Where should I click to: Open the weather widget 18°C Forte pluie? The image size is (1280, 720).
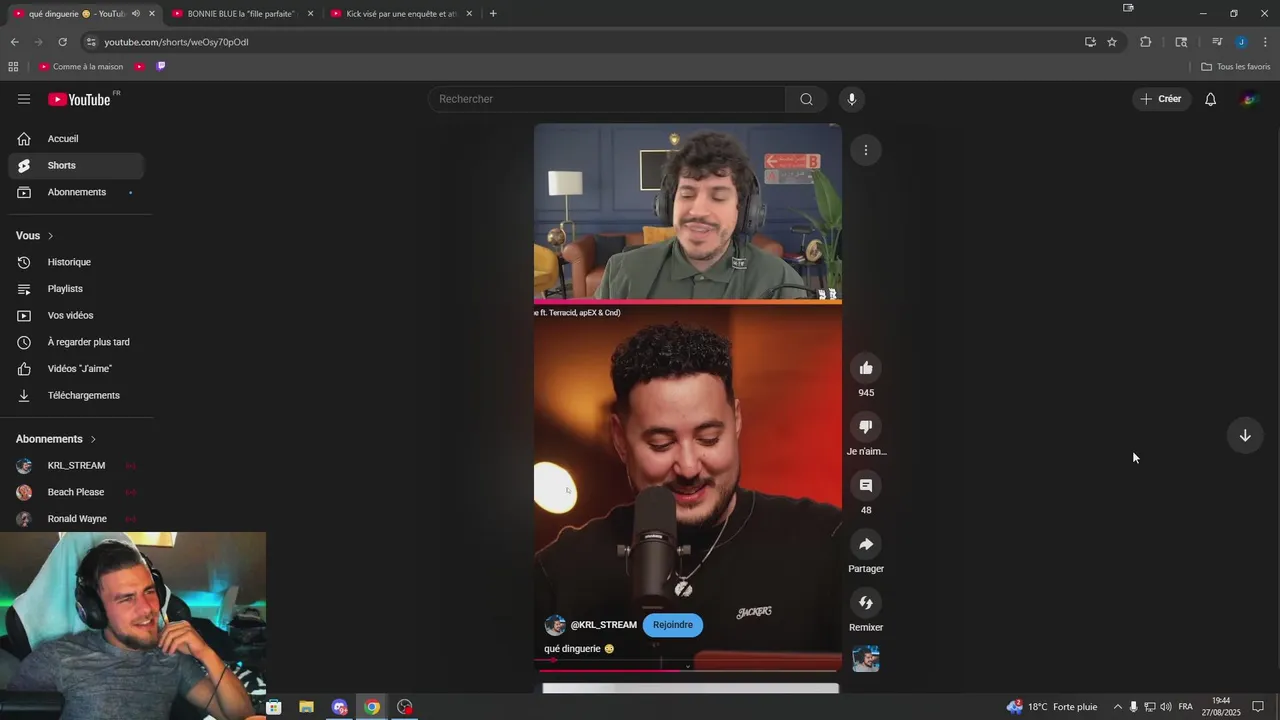tap(1052, 707)
